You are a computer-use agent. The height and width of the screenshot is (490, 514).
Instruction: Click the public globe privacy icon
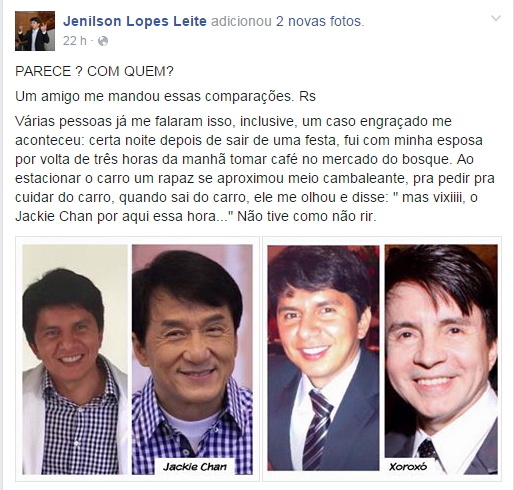coord(103,41)
